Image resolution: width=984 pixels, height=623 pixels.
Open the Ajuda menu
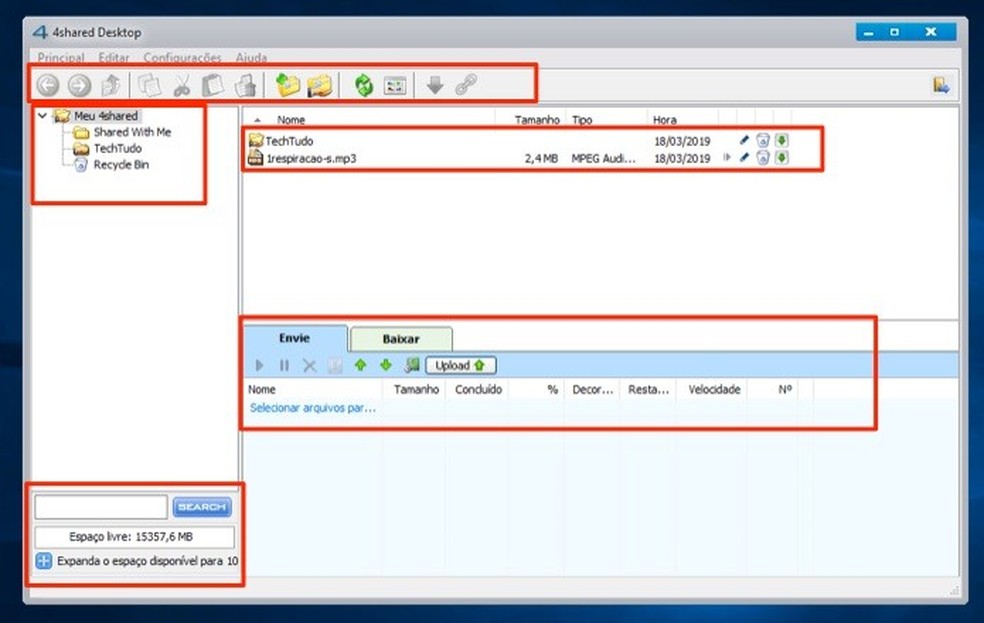[x=251, y=57]
